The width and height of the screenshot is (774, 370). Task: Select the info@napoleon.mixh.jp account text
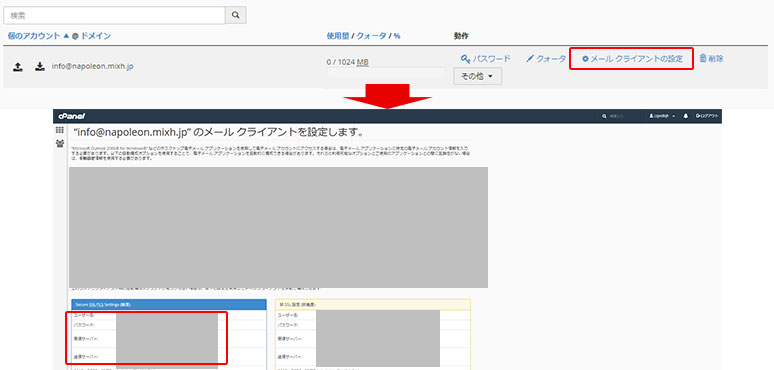coord(92,66)
